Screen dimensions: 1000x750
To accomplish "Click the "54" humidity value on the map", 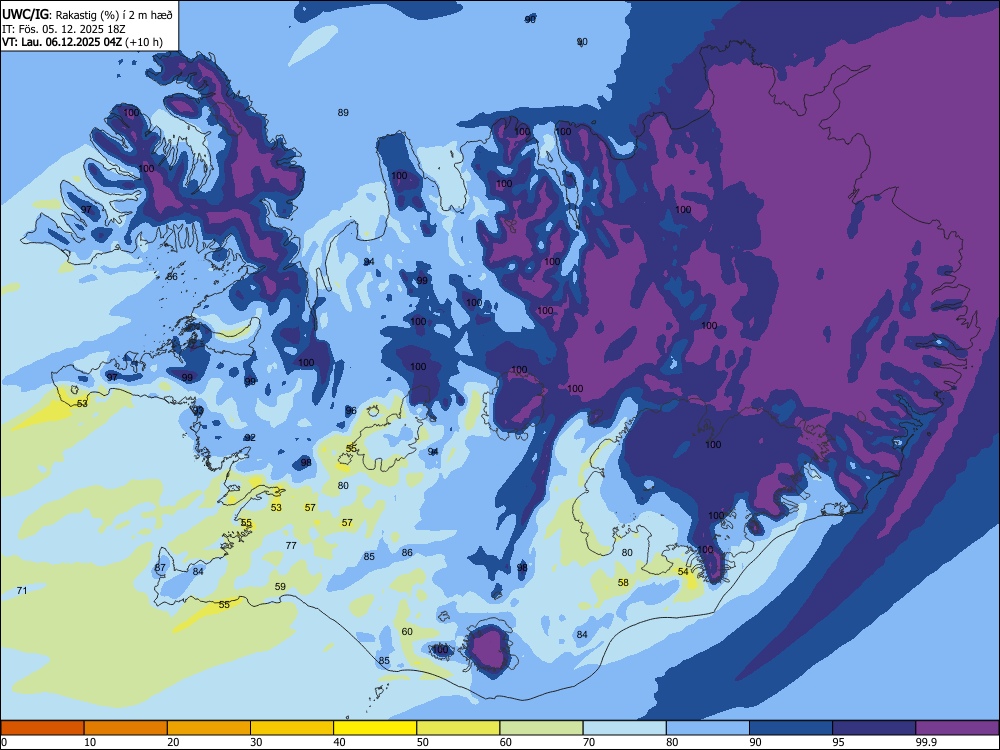I will [683, 572].
